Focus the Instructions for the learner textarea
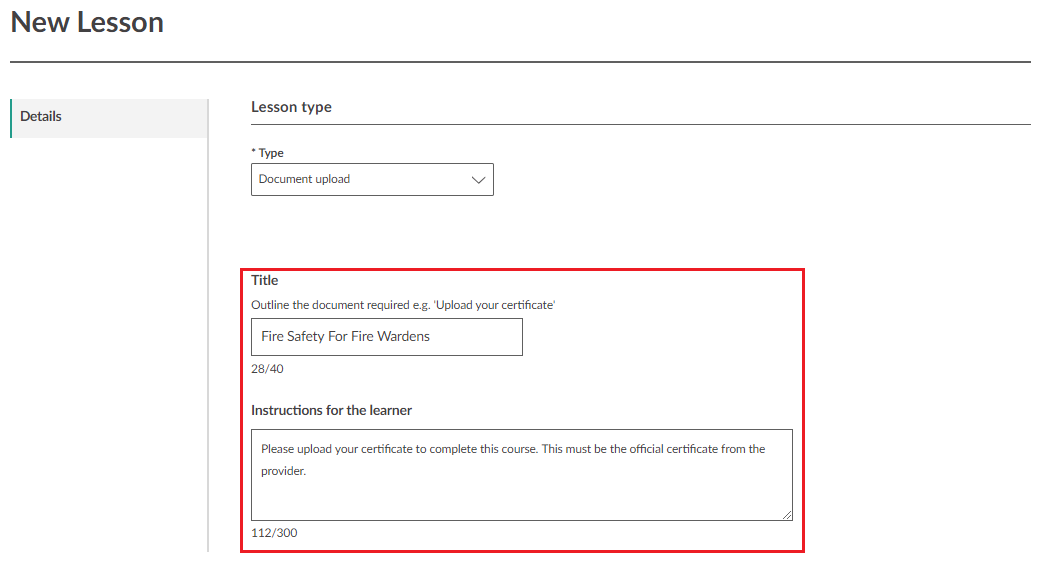The height and width of the screenshot is (573, 1056). click(x=521, y=490)
